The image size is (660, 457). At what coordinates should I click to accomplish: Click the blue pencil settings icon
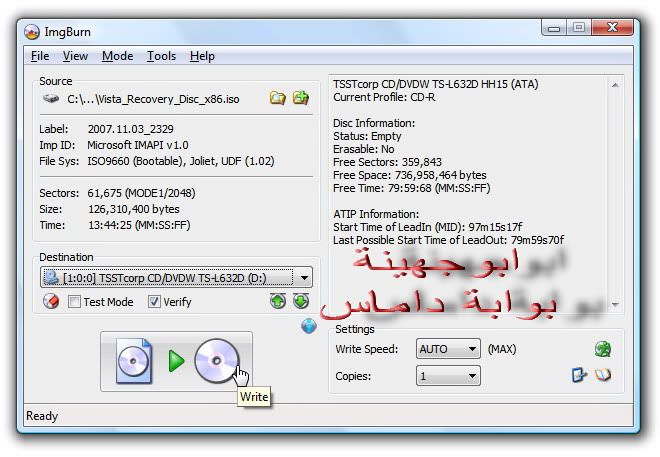tap(579, 375)
